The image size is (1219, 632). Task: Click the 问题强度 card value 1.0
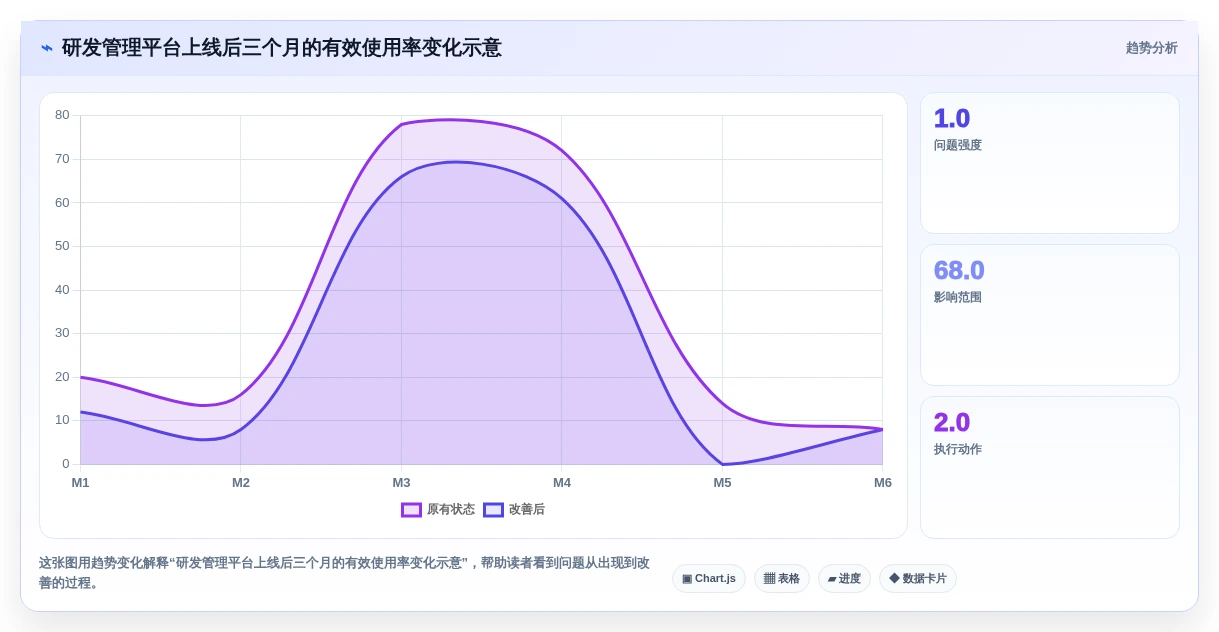coord(952,118)
